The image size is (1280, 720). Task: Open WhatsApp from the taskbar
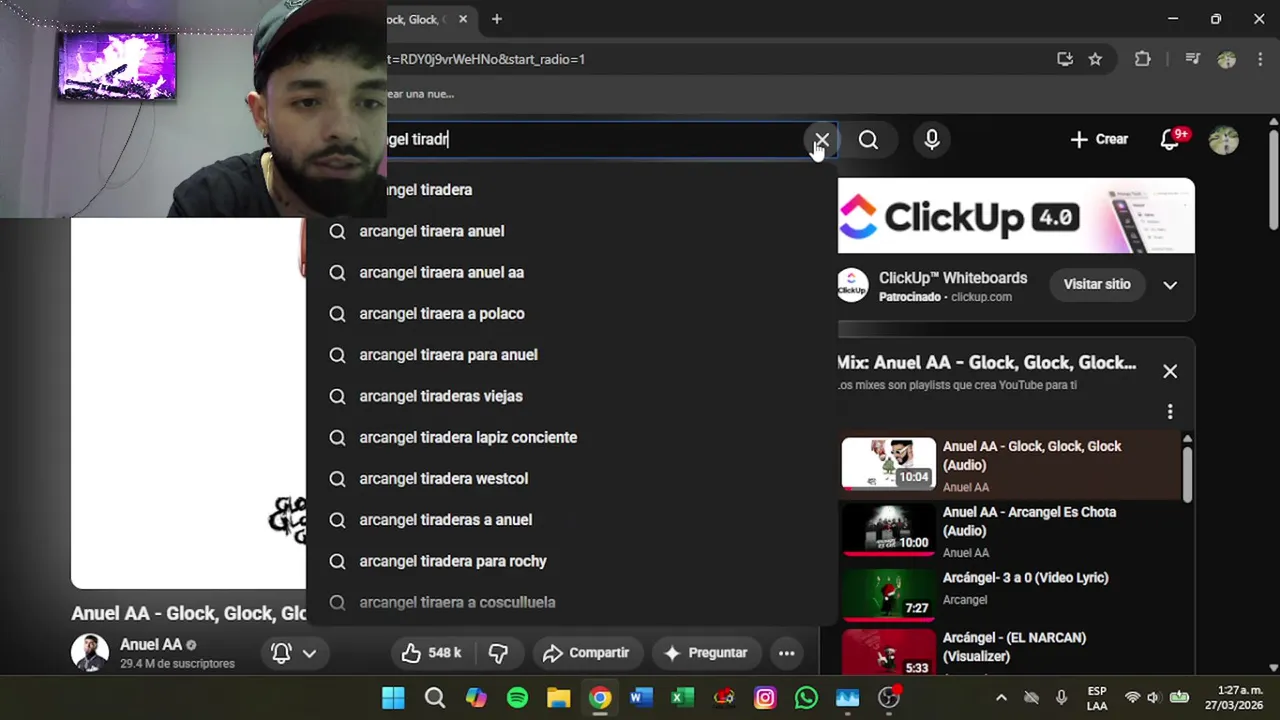click(x=806, y=698)
